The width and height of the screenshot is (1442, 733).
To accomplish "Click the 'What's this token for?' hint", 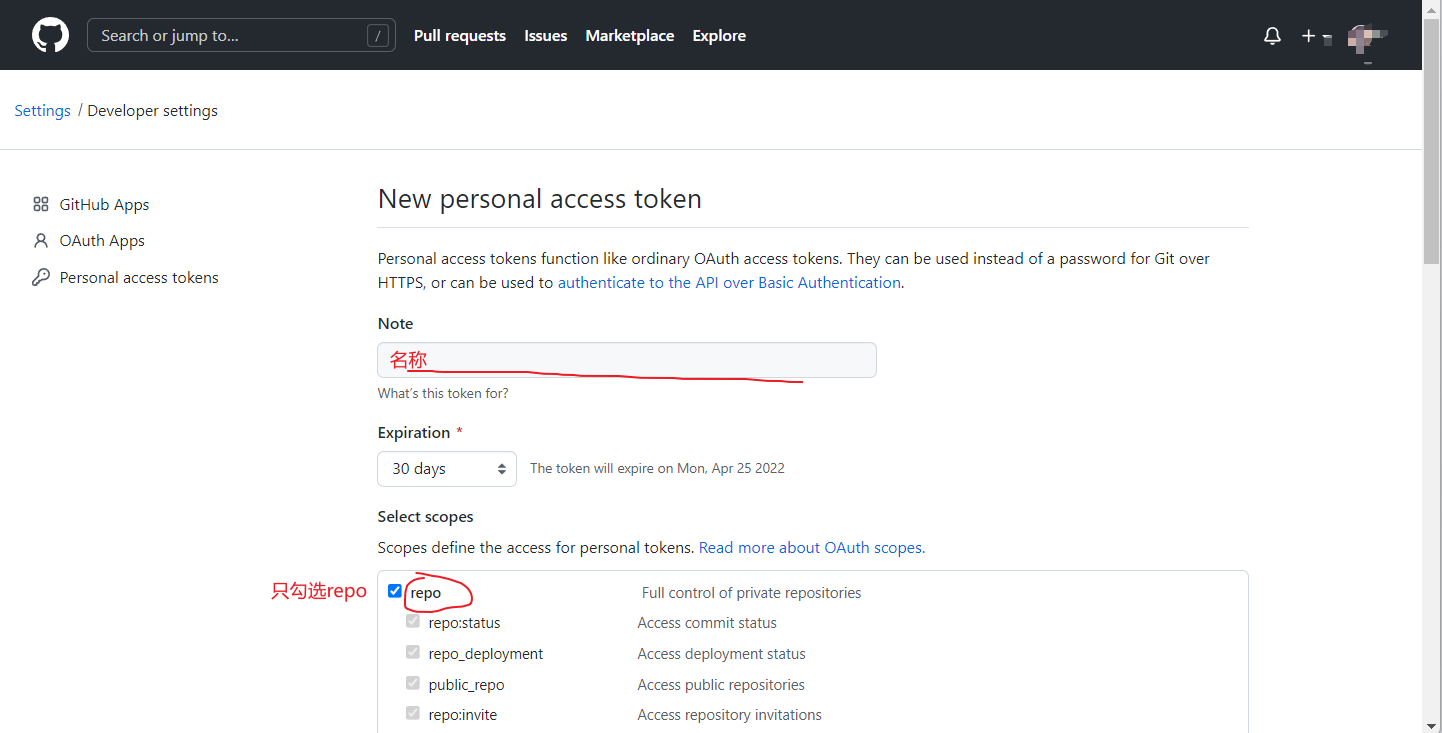I will pyautogui.click(x=443, y=393).
